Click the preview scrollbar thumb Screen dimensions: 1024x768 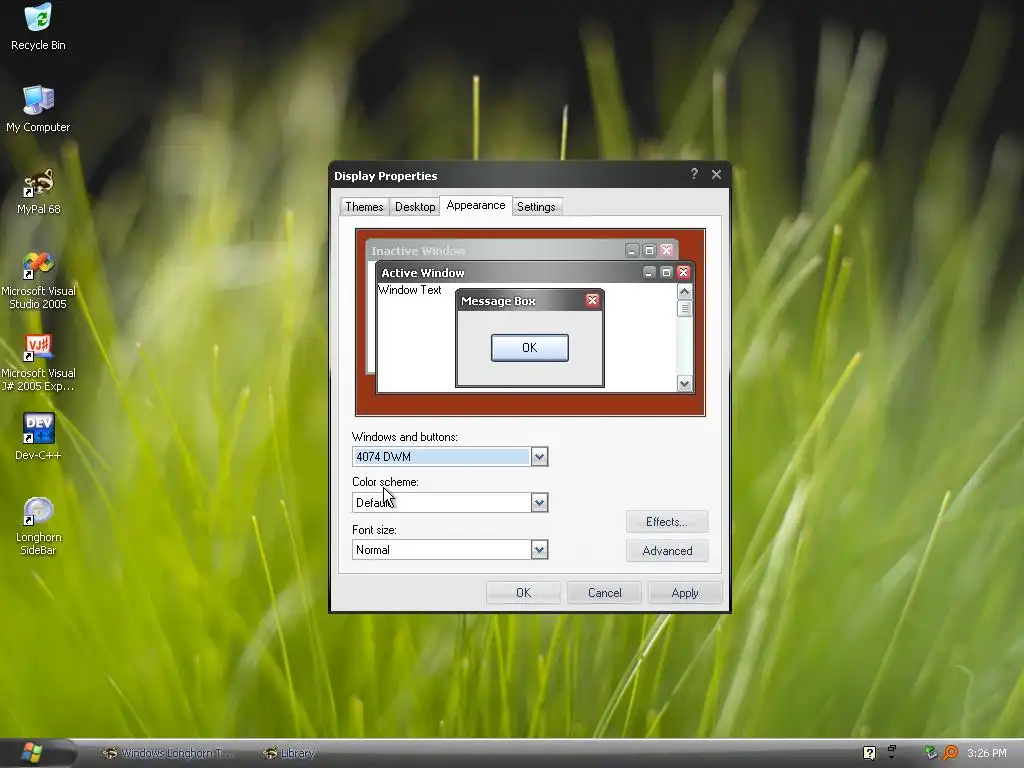click(x=684, y=308)
